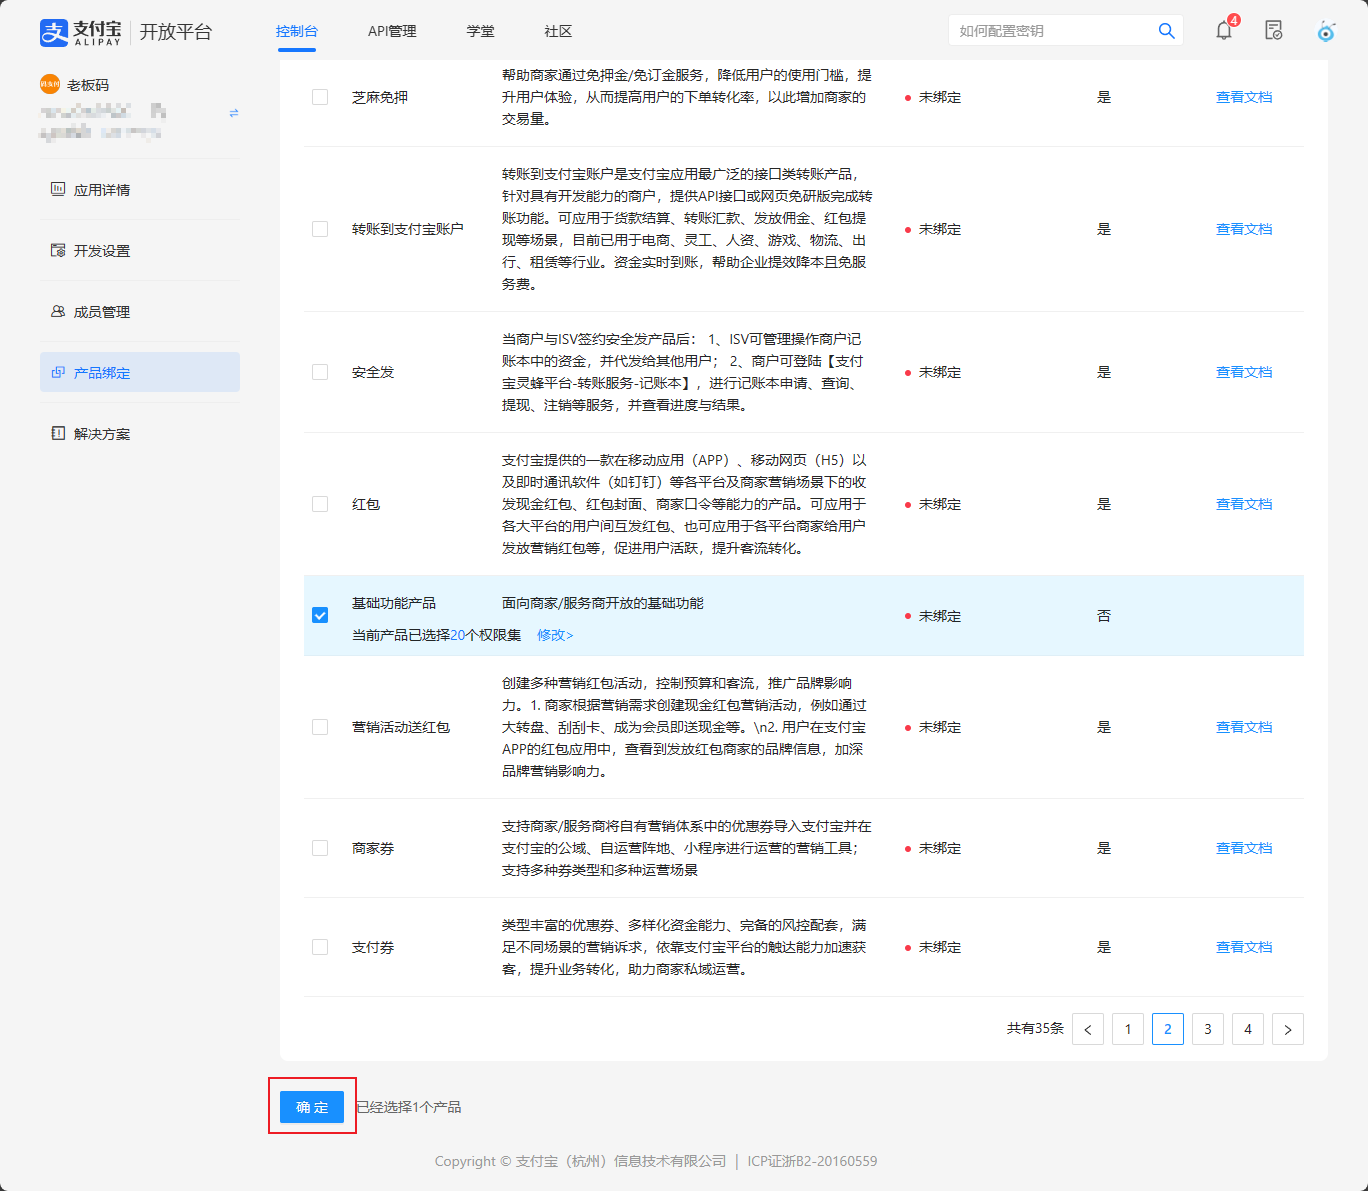This screenshot has width=1368, height=1191.
Task: Open the document list icon in header
Action: 1273,31
